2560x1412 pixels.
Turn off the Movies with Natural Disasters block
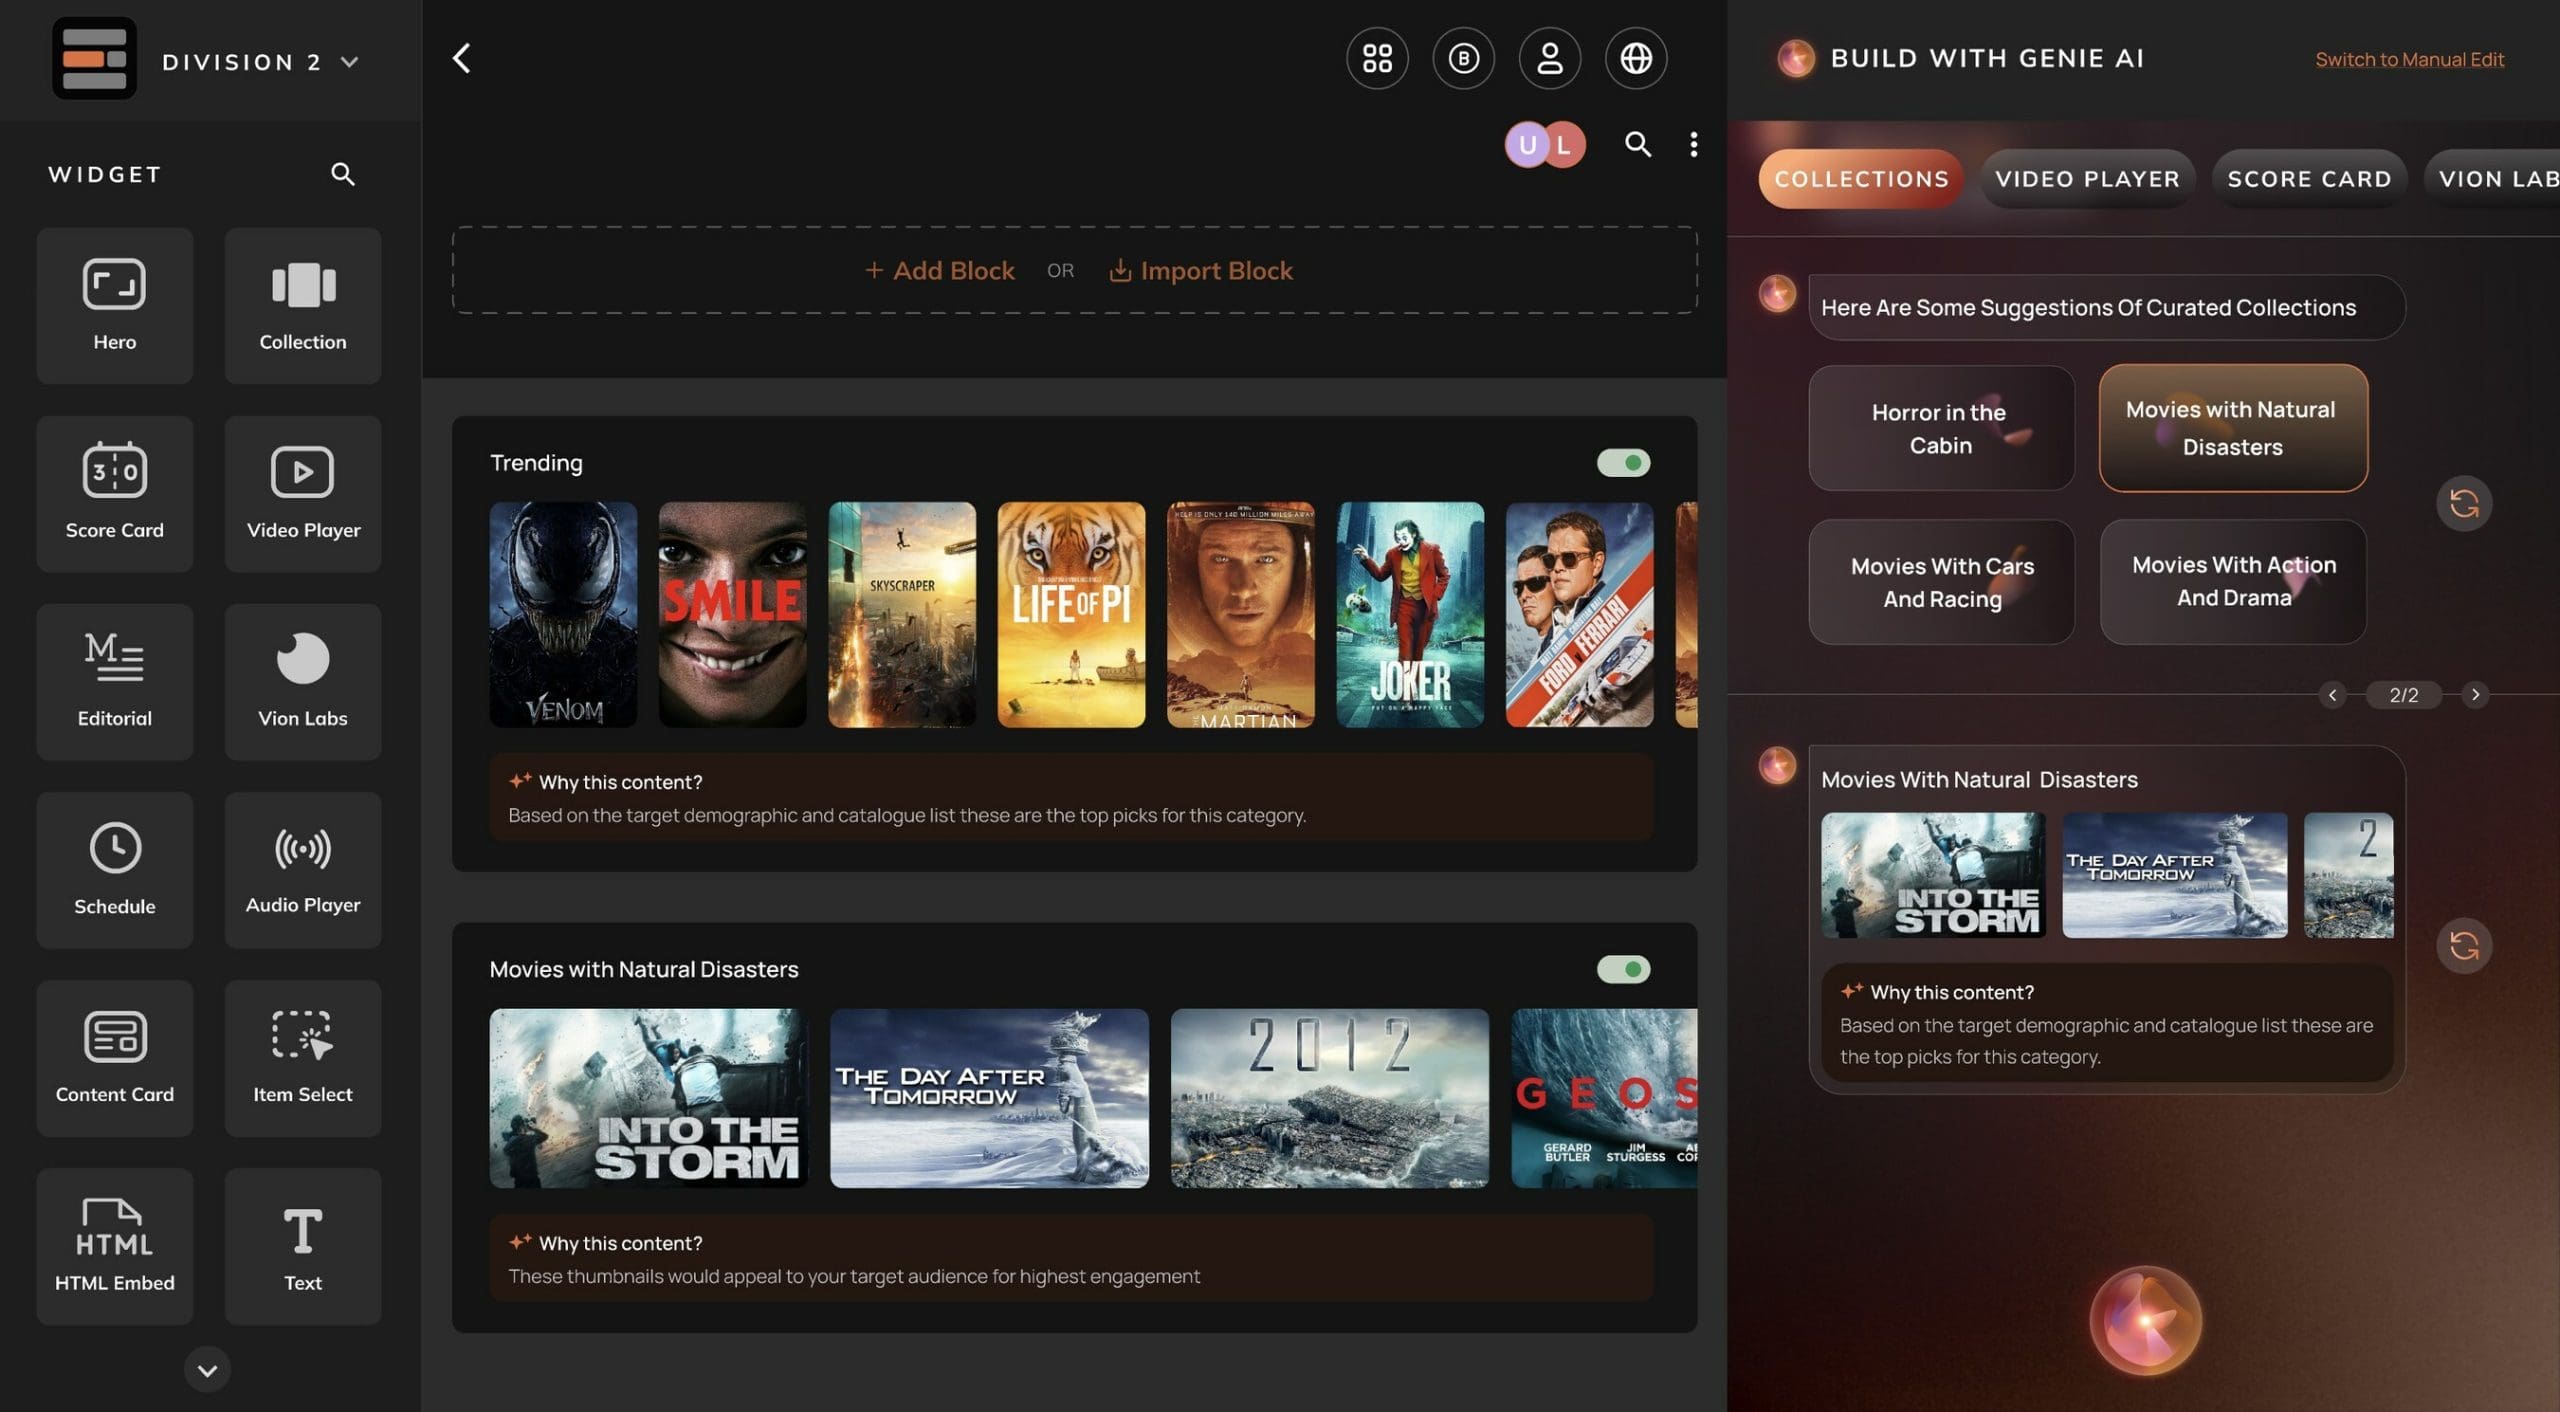[x=1623, y=968]
